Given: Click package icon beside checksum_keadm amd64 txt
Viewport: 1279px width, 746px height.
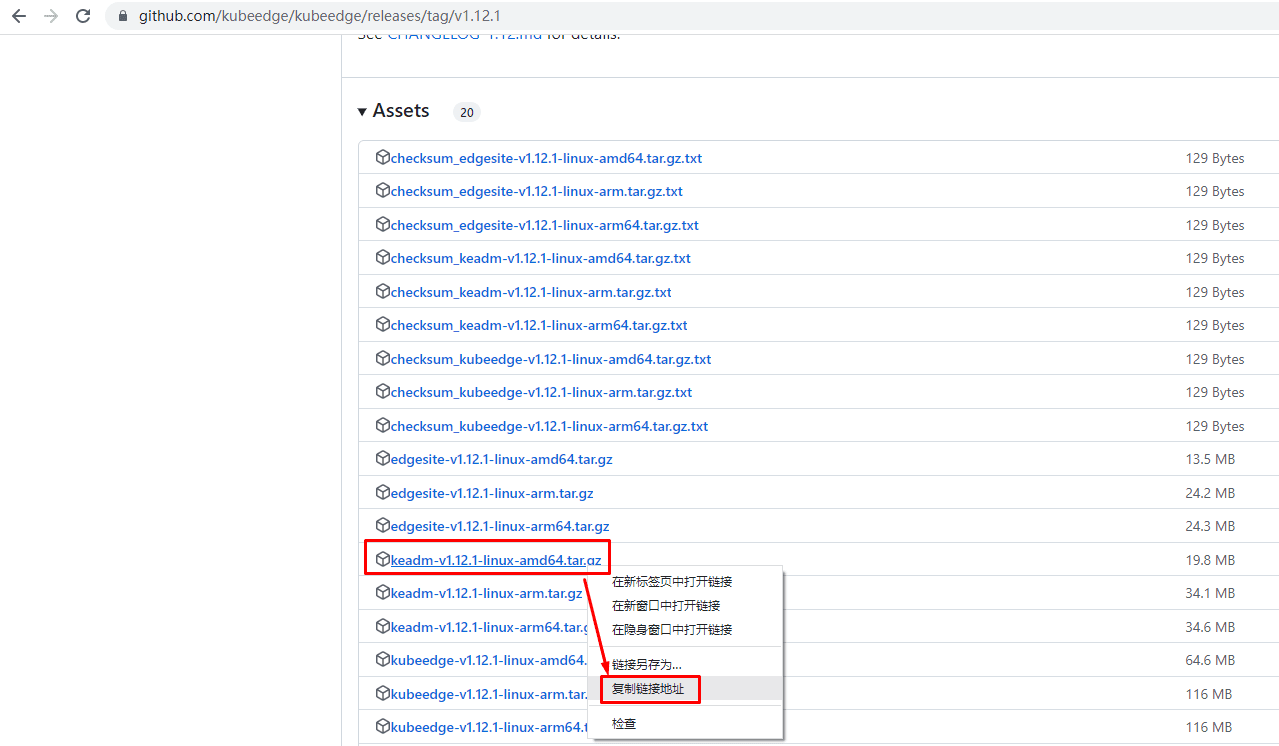Looking at the screenshot, I should coord(382,258).
